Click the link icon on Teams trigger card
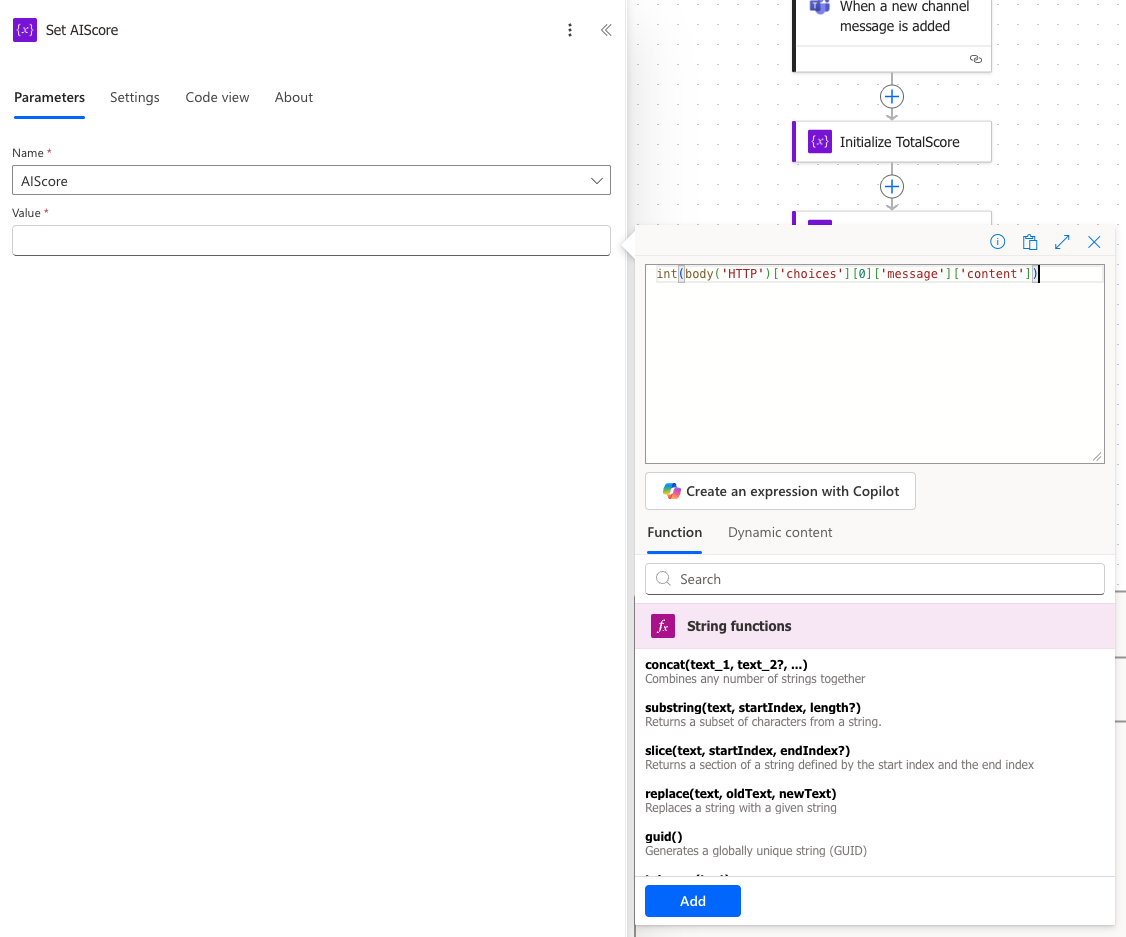Image resolution: width=1126 pixels, height=937 pixels. pos(976,60)
